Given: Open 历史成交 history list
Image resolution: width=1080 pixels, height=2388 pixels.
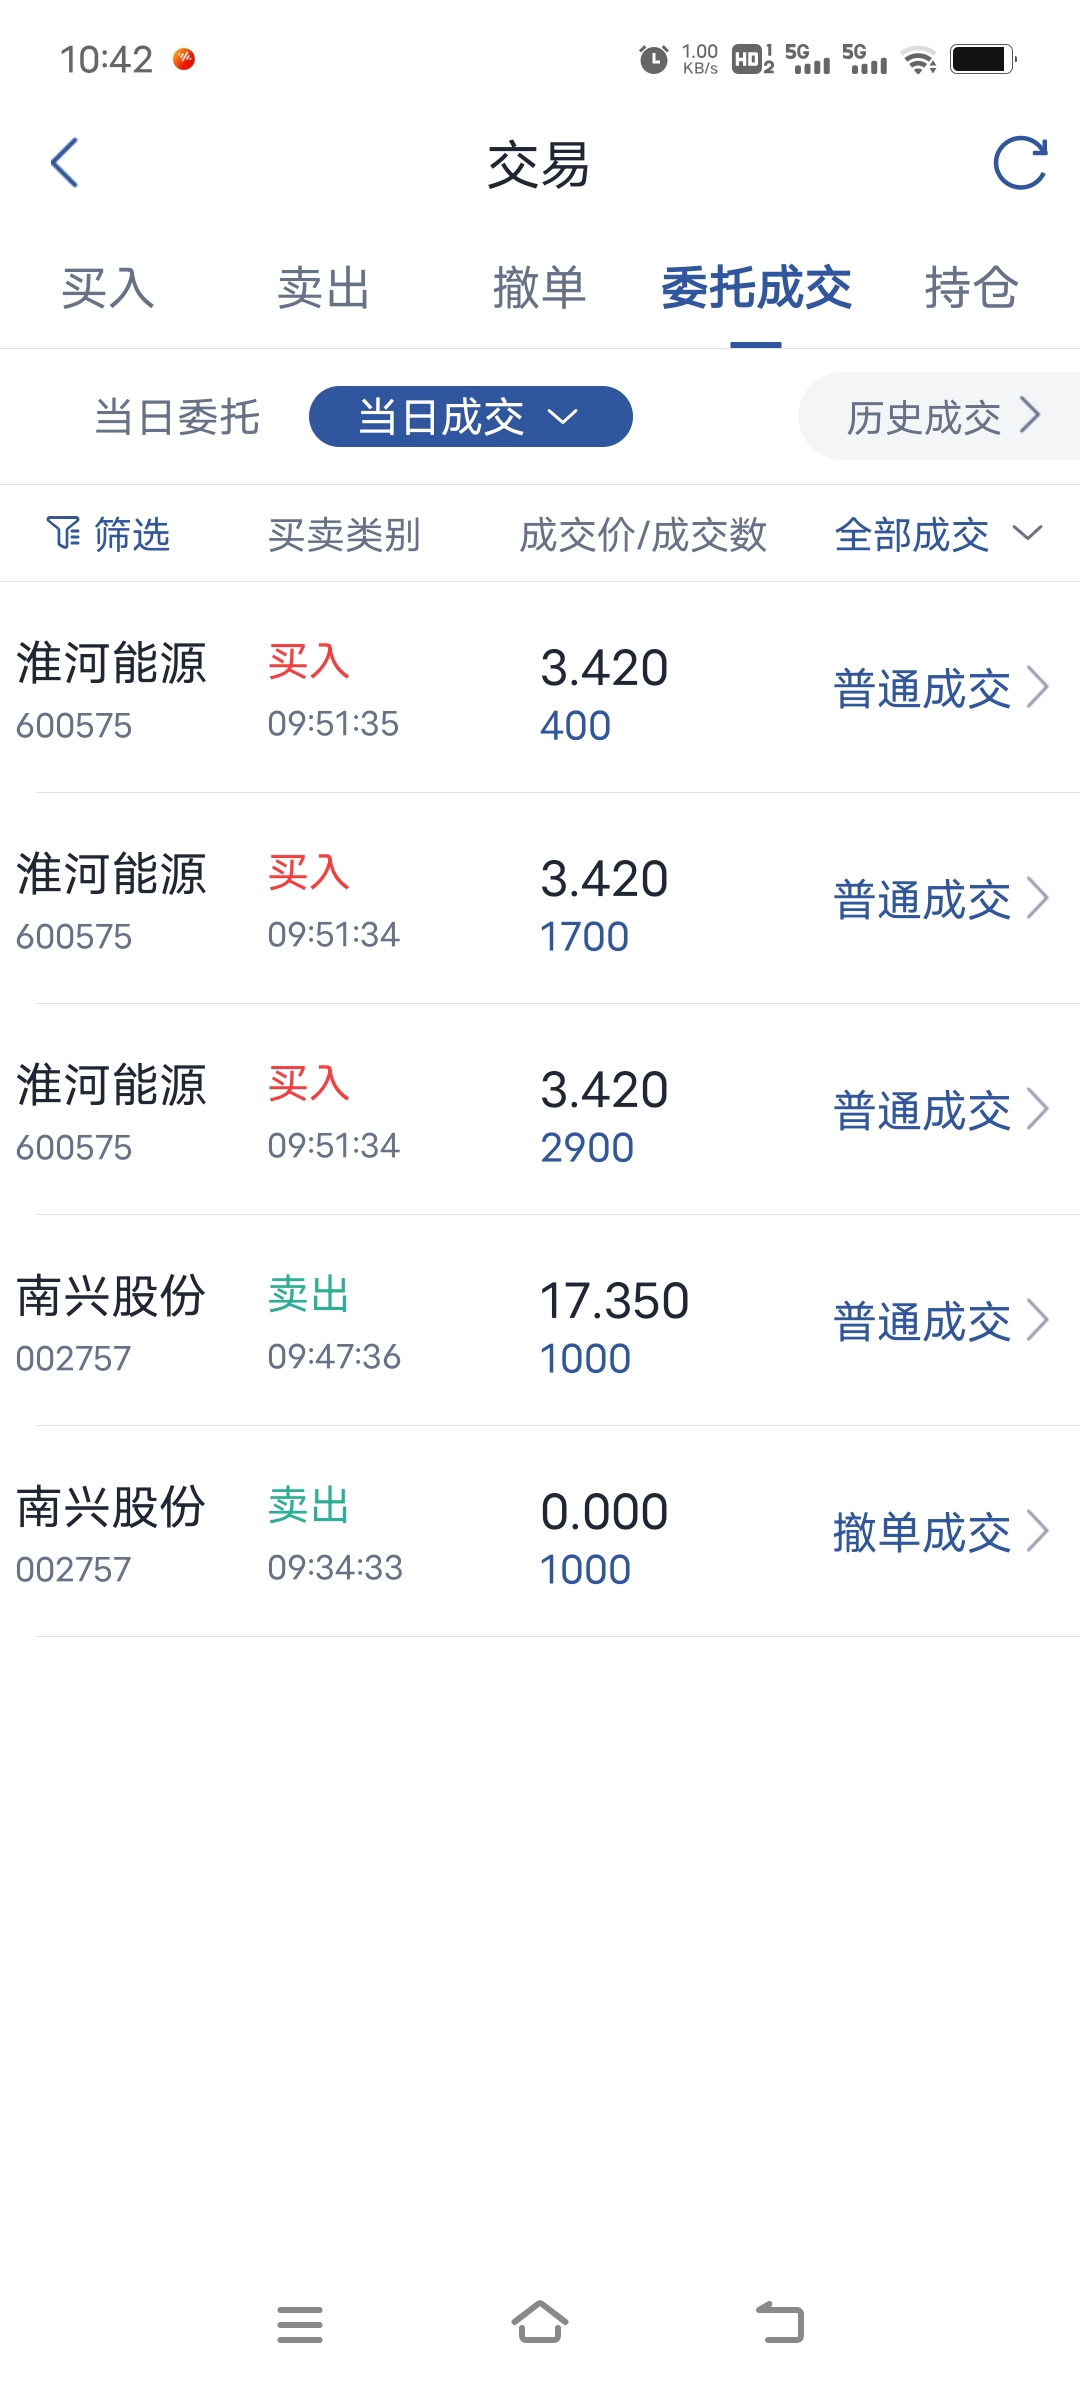Looking at the screenshot, I should 940,416.
